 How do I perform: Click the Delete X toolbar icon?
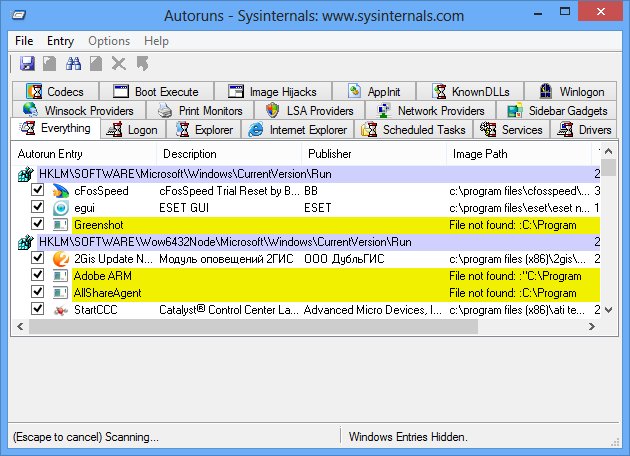[x=119, y=63]
